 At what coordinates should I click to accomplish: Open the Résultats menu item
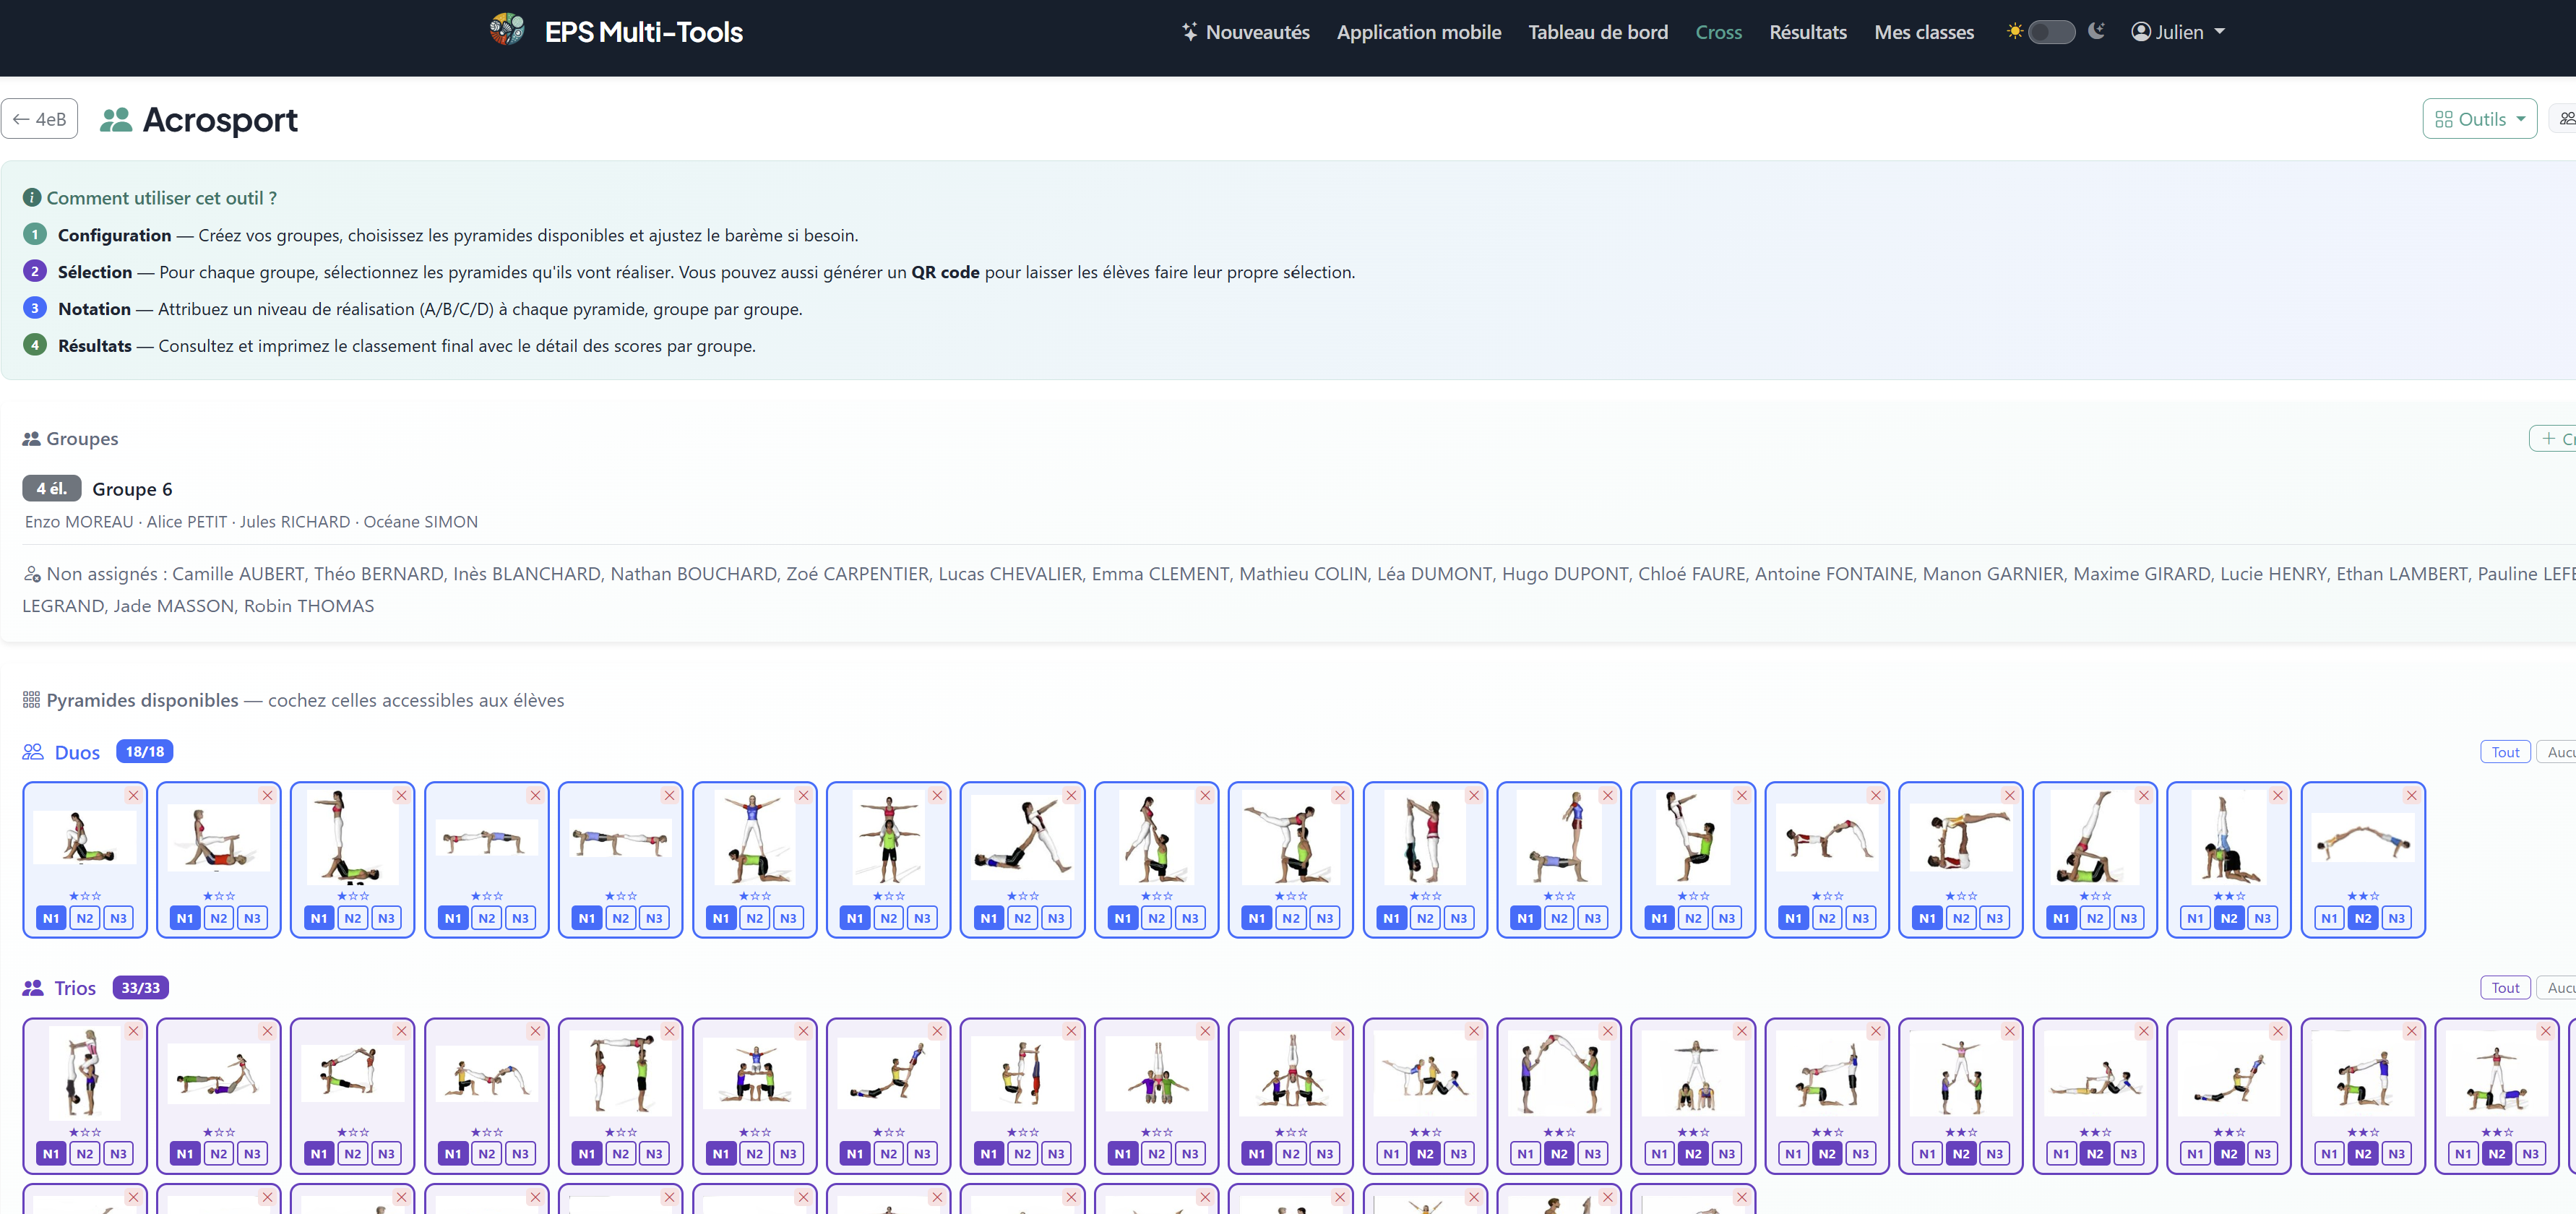tap(1807, 32)
